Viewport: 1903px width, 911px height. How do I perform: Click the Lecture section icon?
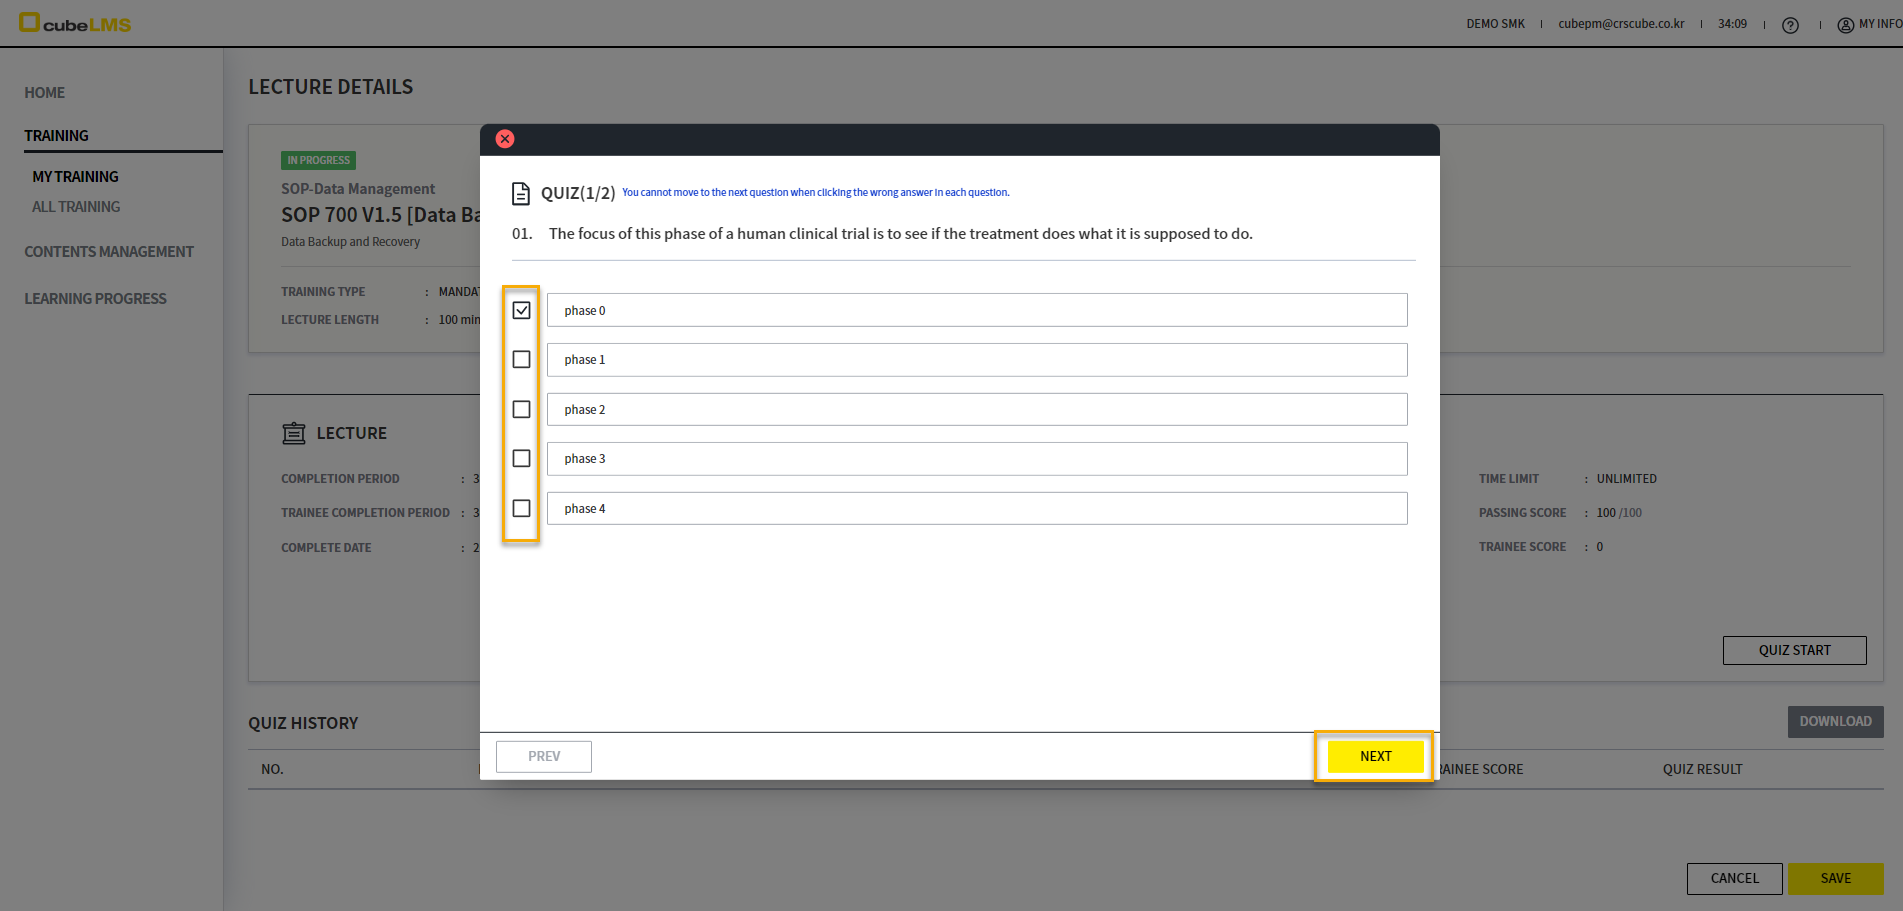(294, 433)
